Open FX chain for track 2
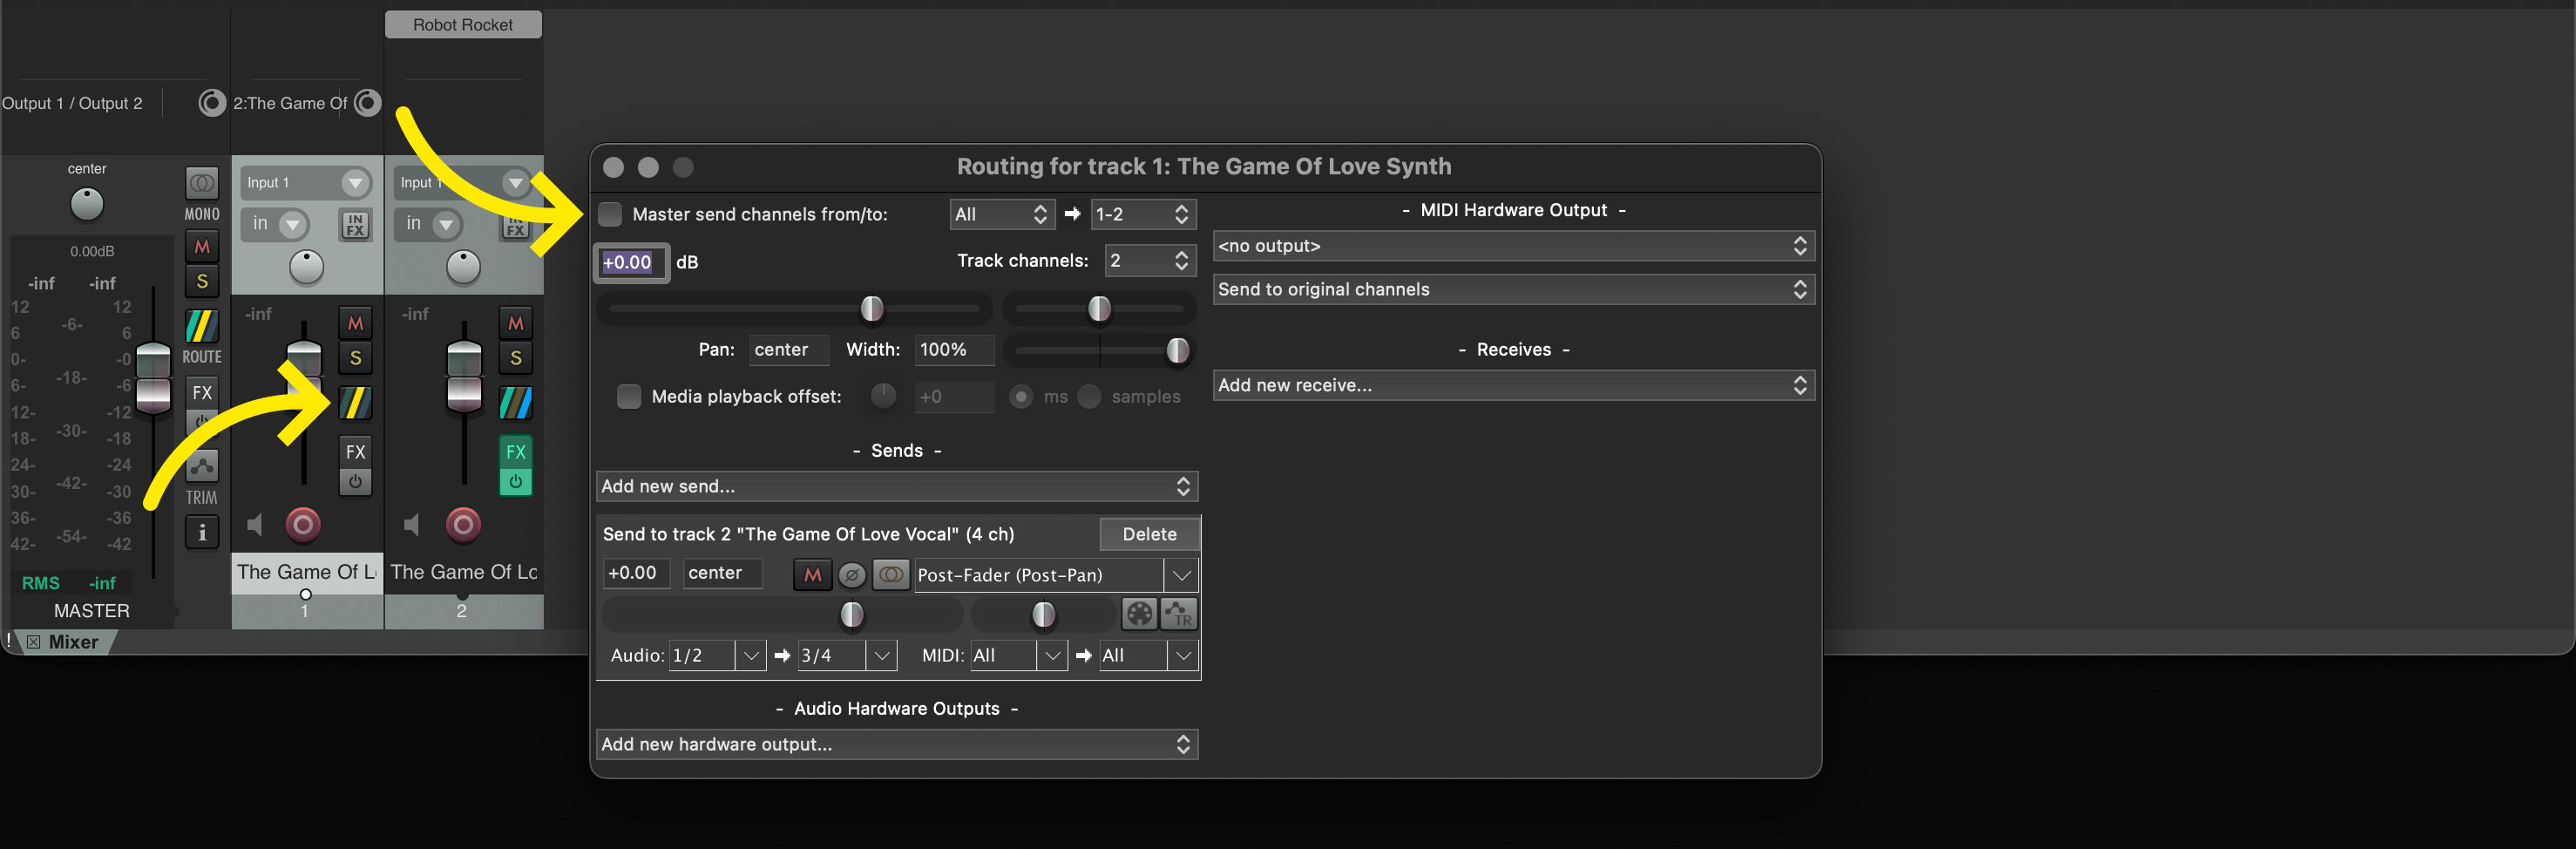Screen dimensions: 2576x849 coord(515,452)
